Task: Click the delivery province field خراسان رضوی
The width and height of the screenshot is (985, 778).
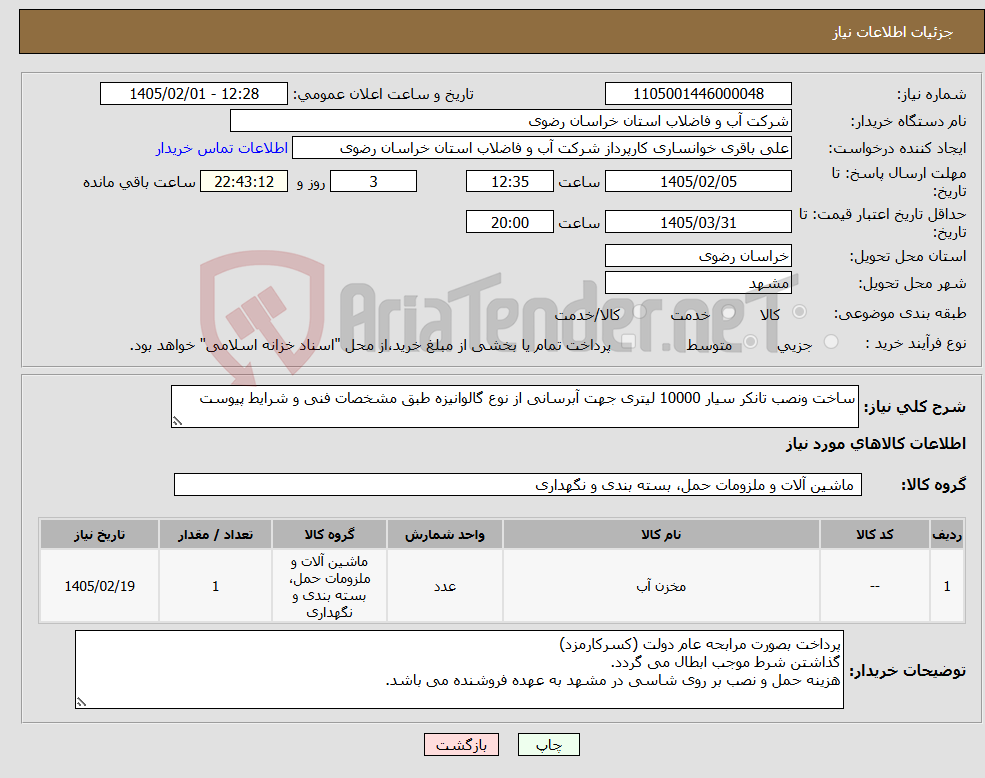Action: [698, 255]
